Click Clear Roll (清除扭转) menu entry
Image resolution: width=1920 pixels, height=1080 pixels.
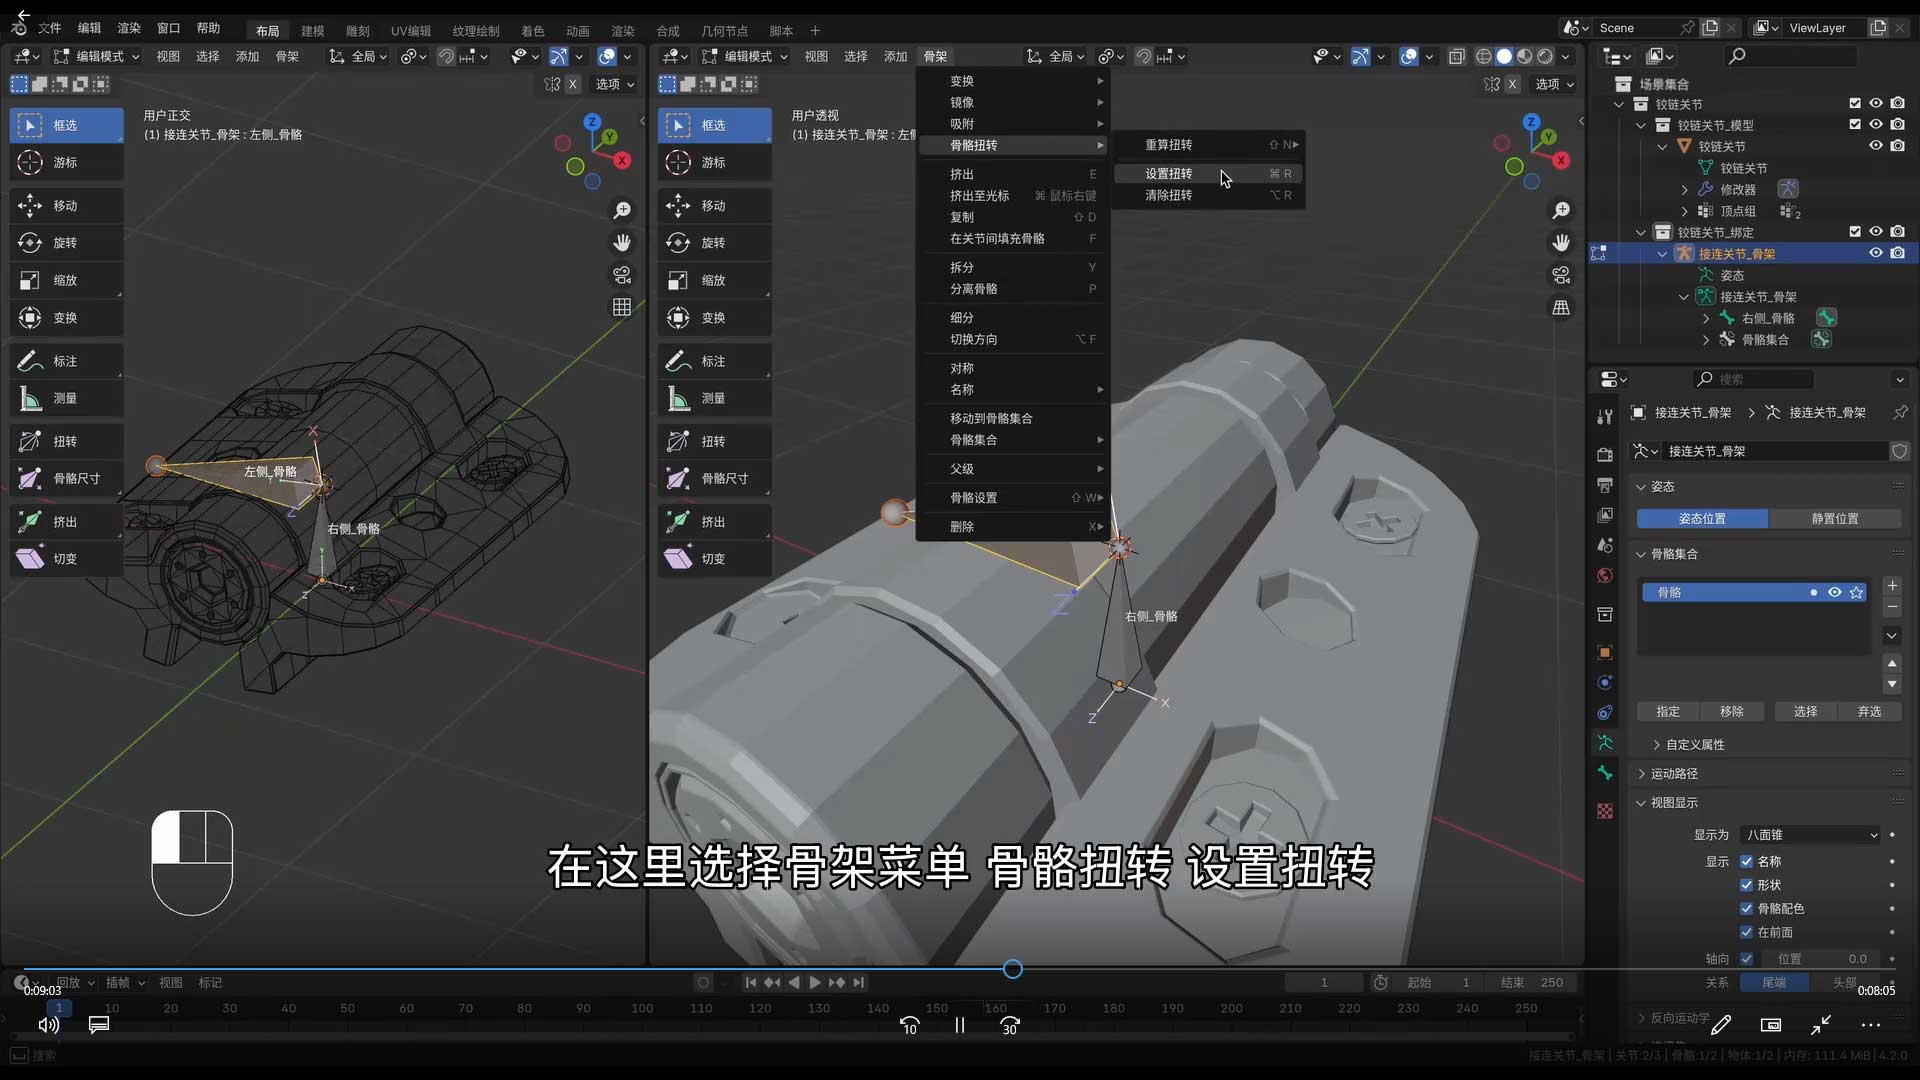pyautogui.click(x=1168, y=195)
